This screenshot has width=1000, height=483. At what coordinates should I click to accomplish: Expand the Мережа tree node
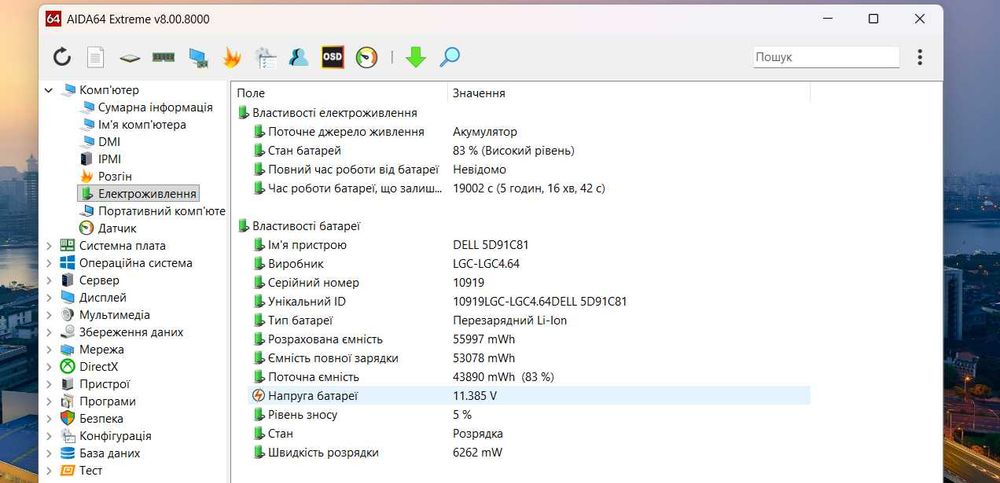tap(49, 350)
